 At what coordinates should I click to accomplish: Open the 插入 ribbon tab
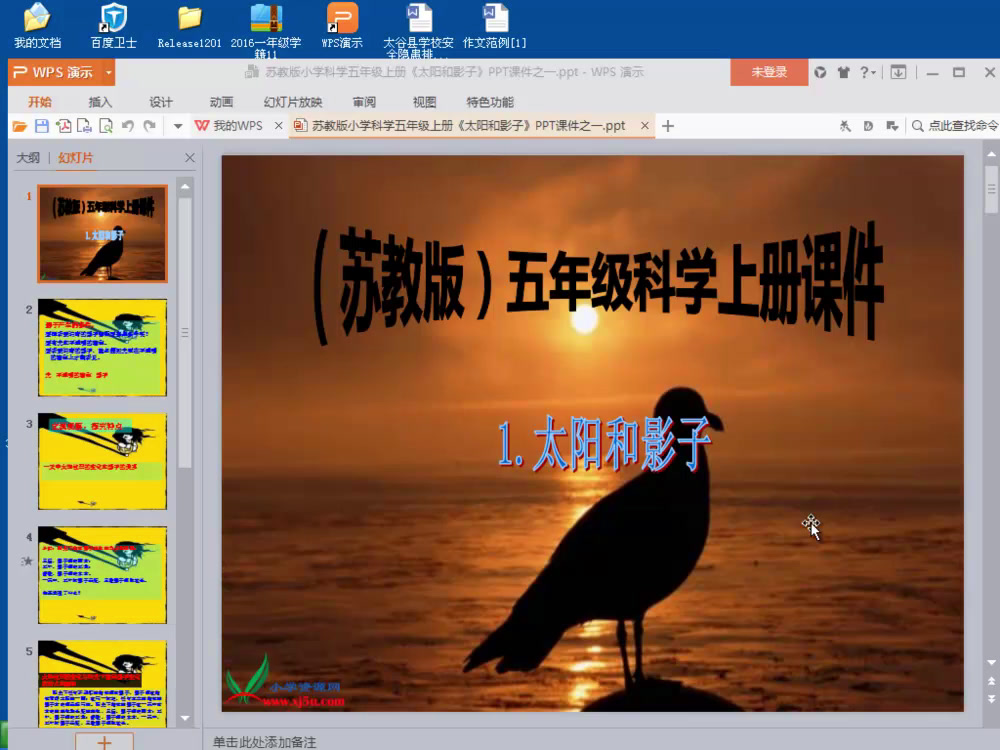[100, 102]
